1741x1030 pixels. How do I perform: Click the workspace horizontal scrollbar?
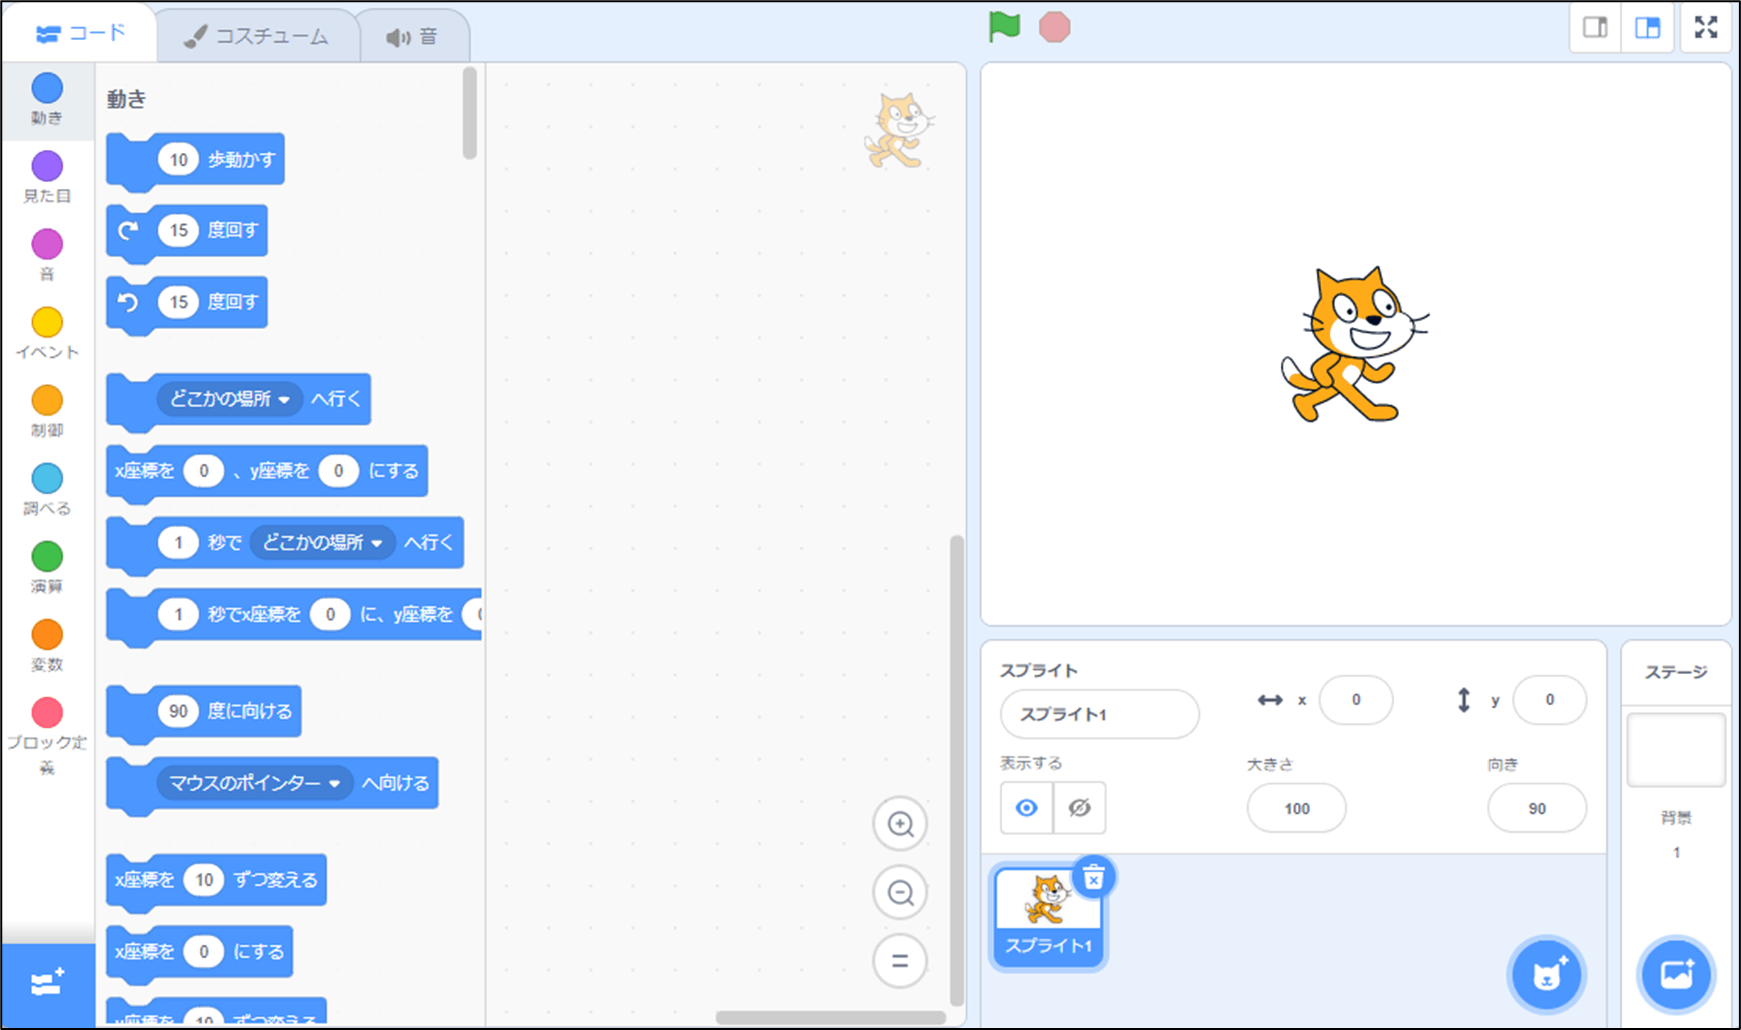pos(831,1018)
